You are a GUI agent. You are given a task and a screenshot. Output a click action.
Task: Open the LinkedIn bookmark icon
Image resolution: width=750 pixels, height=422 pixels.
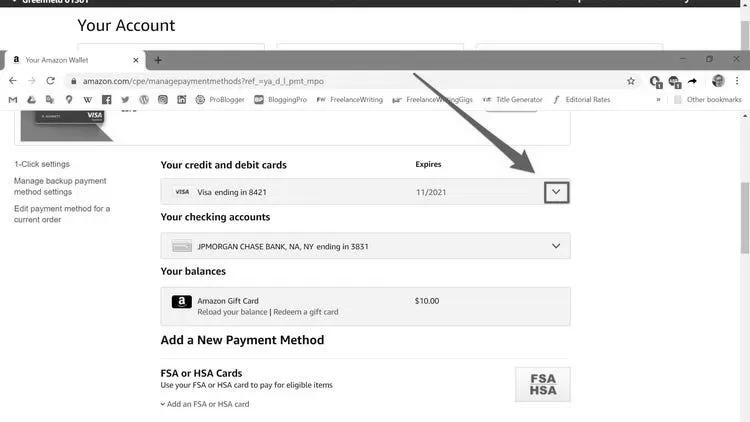click(181, 100)
